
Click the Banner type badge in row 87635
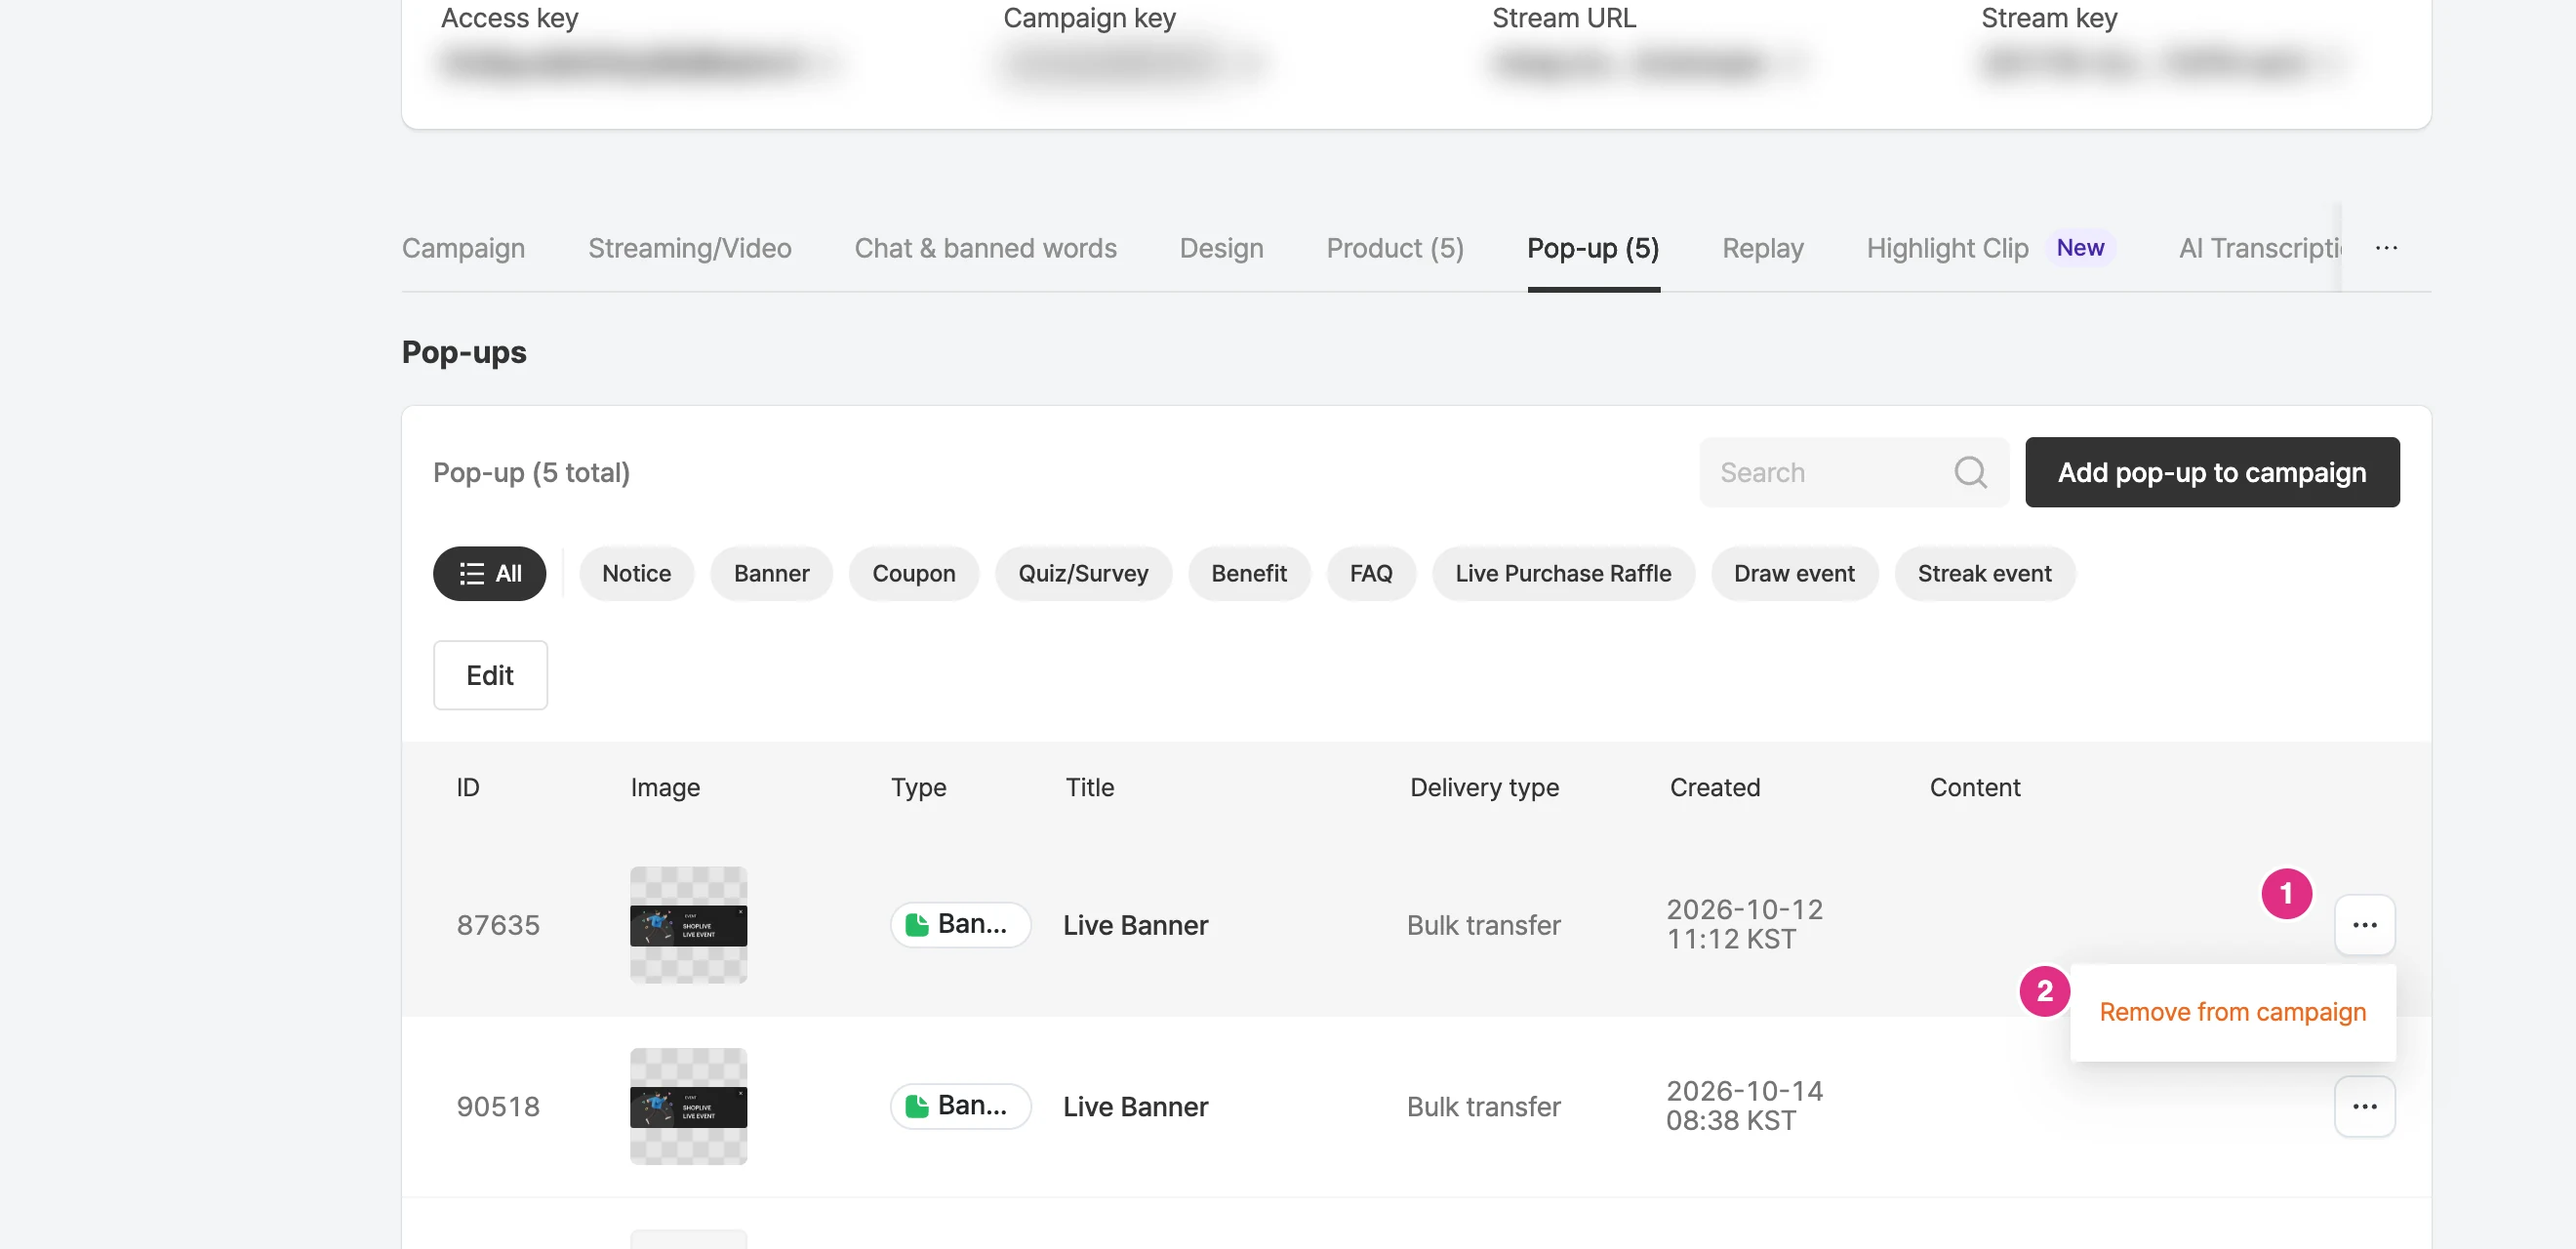point(960,925)
